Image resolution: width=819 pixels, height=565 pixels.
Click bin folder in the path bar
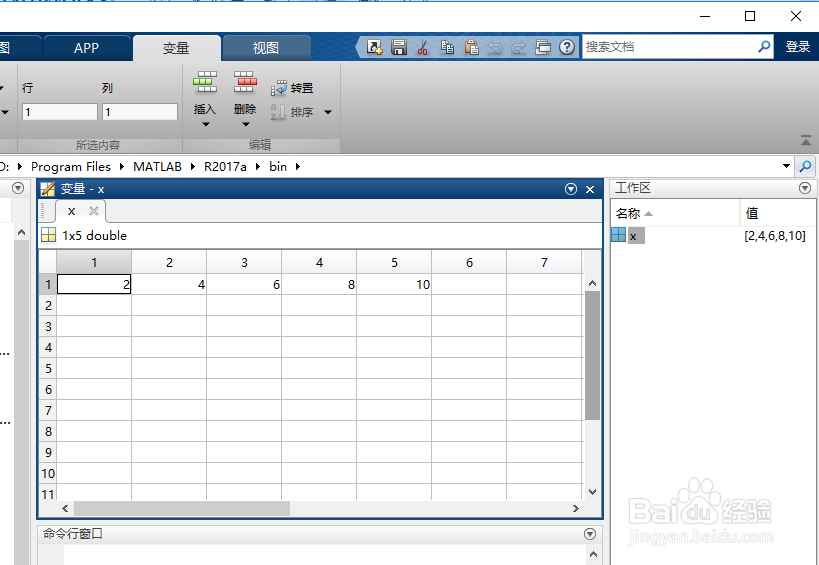coord(278,167)
